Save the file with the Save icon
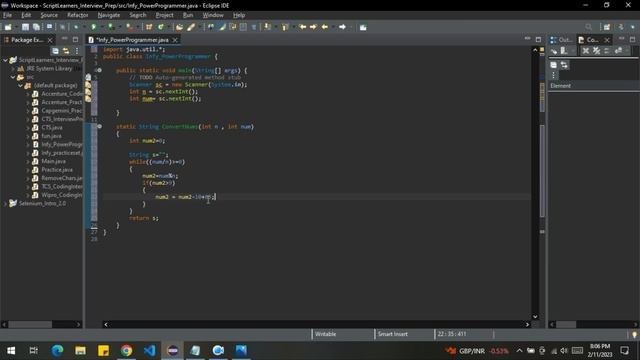Viewport: 640px width, 360px height. [25, 27]
